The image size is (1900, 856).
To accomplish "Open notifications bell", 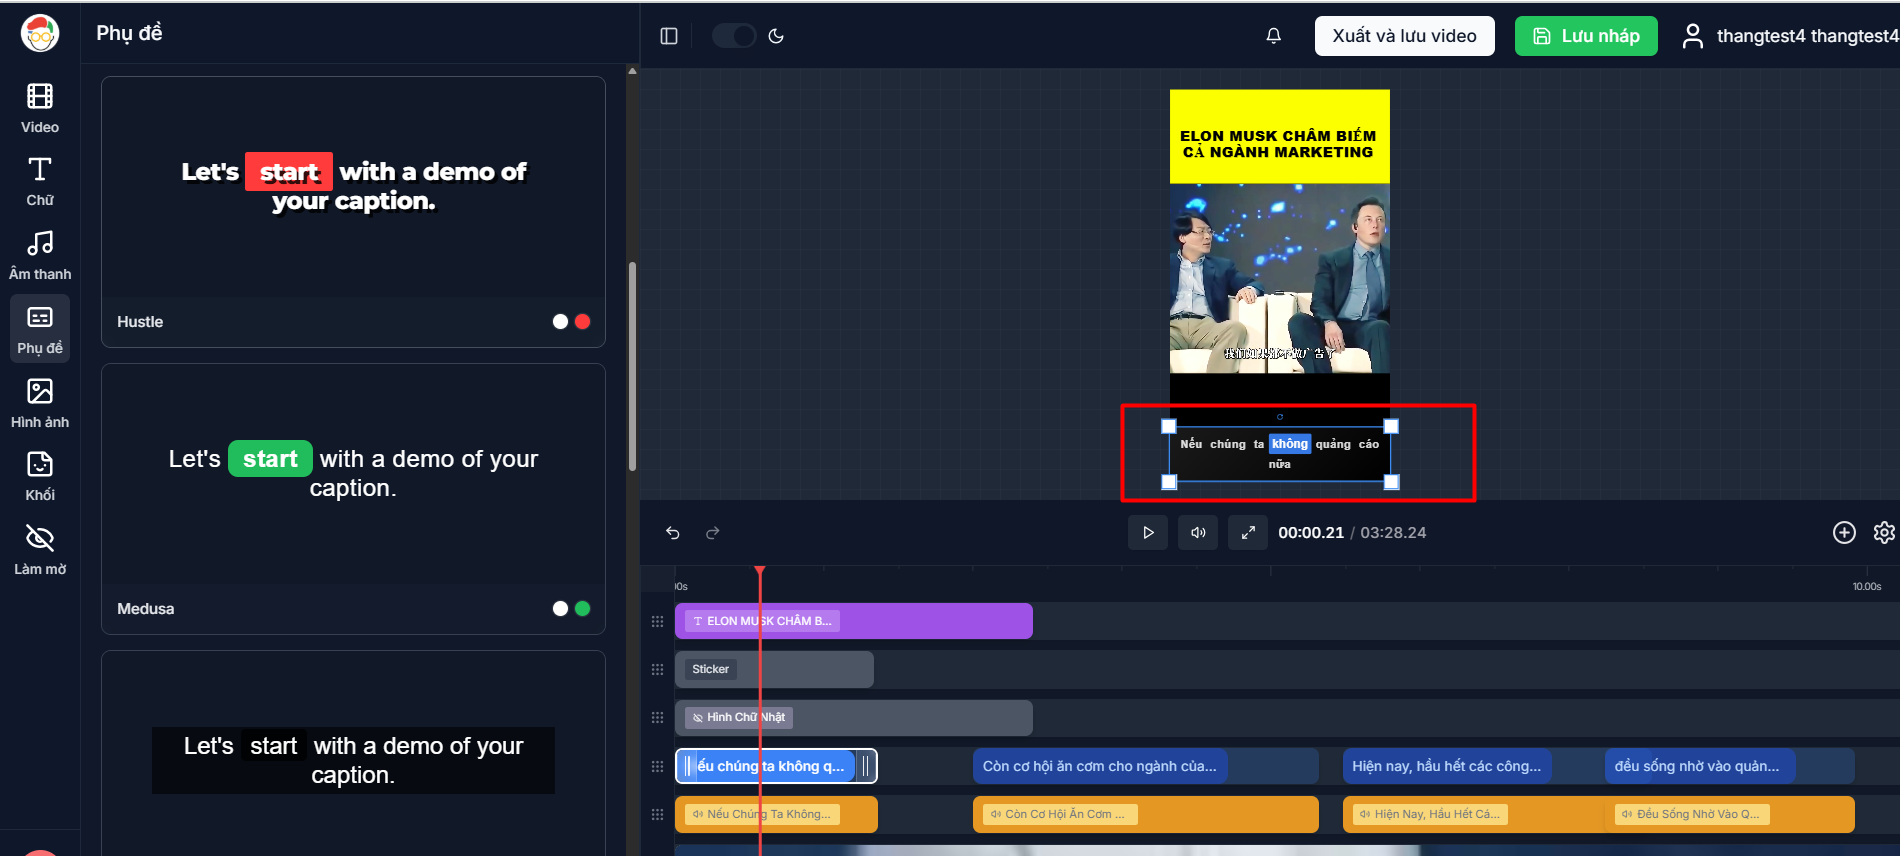I will [x=1274, y=36].
